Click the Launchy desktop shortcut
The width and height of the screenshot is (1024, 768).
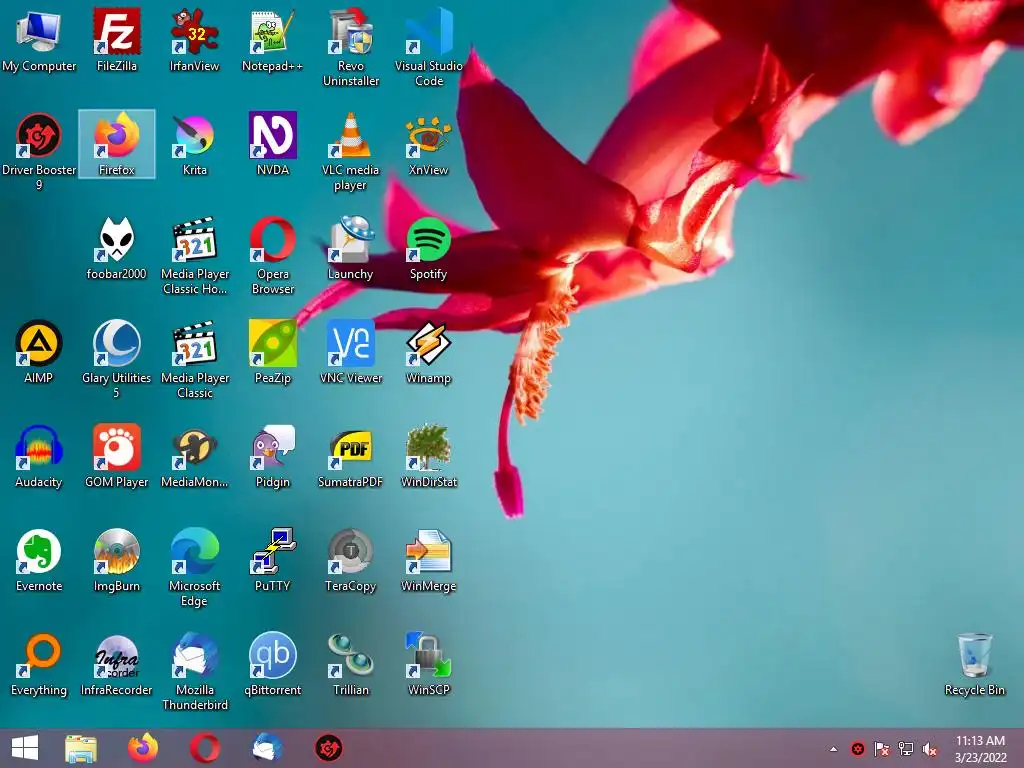[351, 248]
